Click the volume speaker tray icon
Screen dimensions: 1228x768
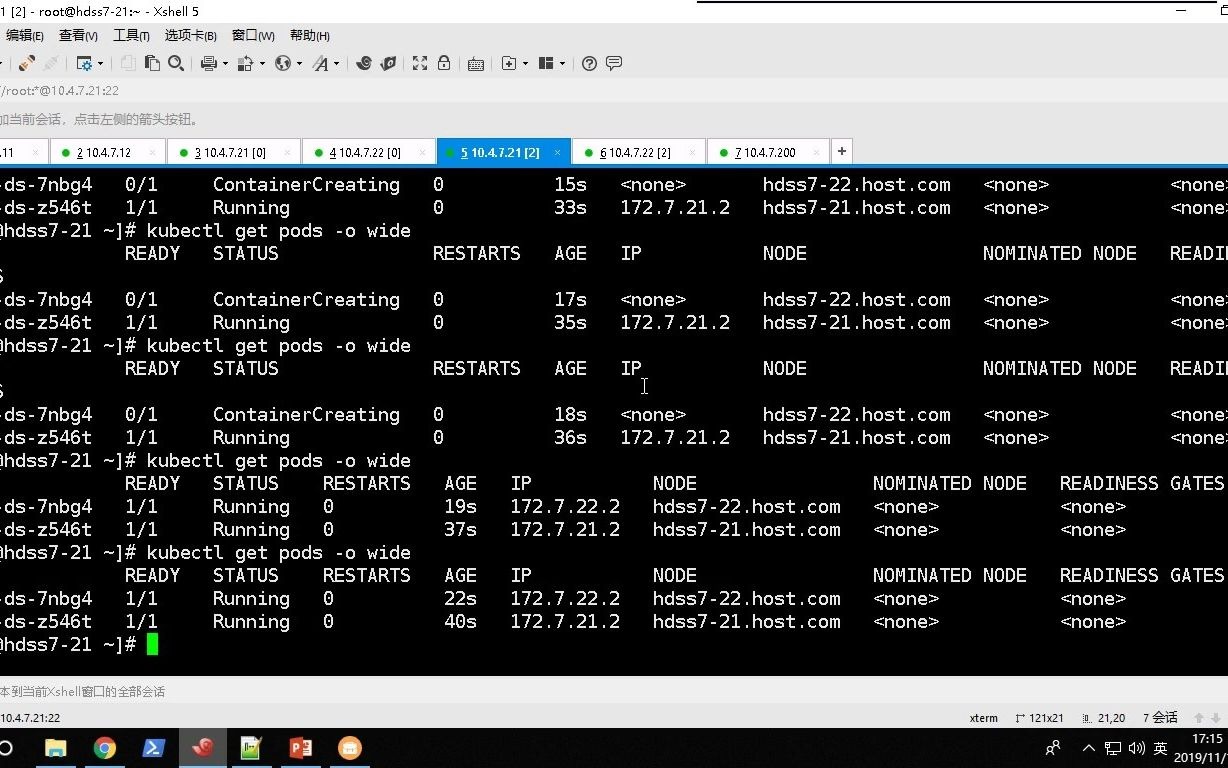(1136, 748)
